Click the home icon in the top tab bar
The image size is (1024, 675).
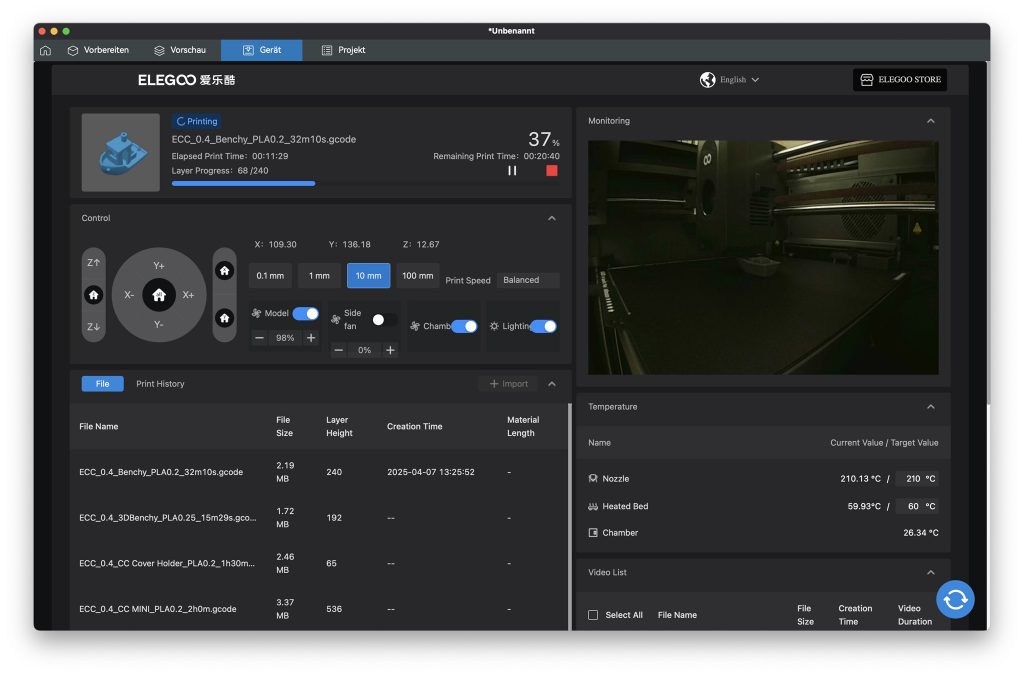tap(45, 50)
